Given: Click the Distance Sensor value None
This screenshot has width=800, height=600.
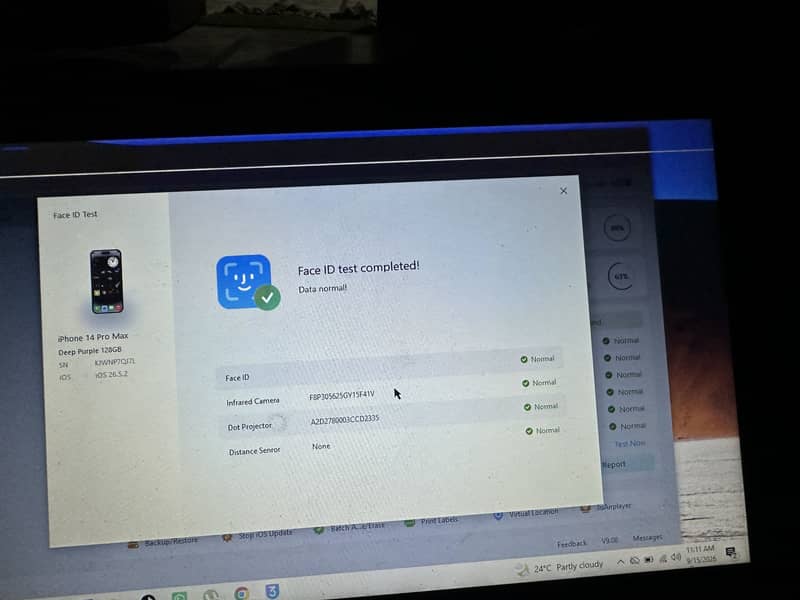Looking at the screenshot, I should tap(321, 446).
